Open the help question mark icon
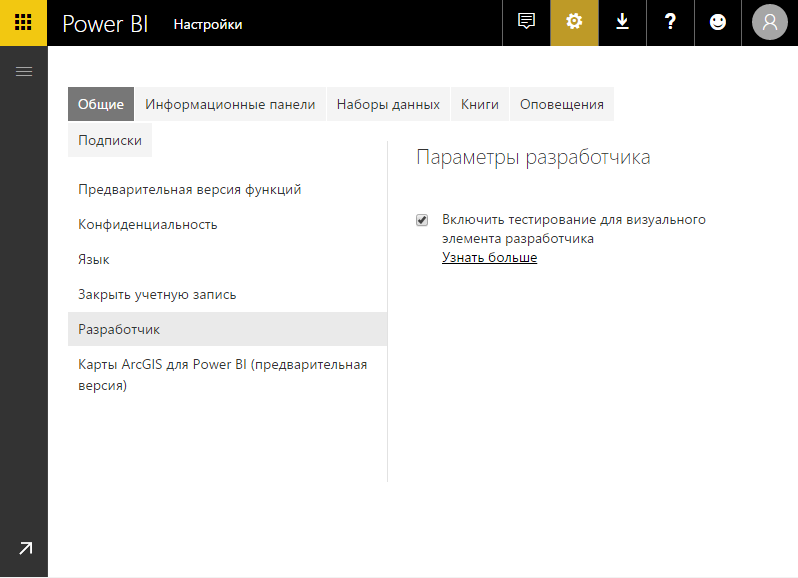Image resolution: width=798 pixels, height=578 pixels. coord(670,22)
